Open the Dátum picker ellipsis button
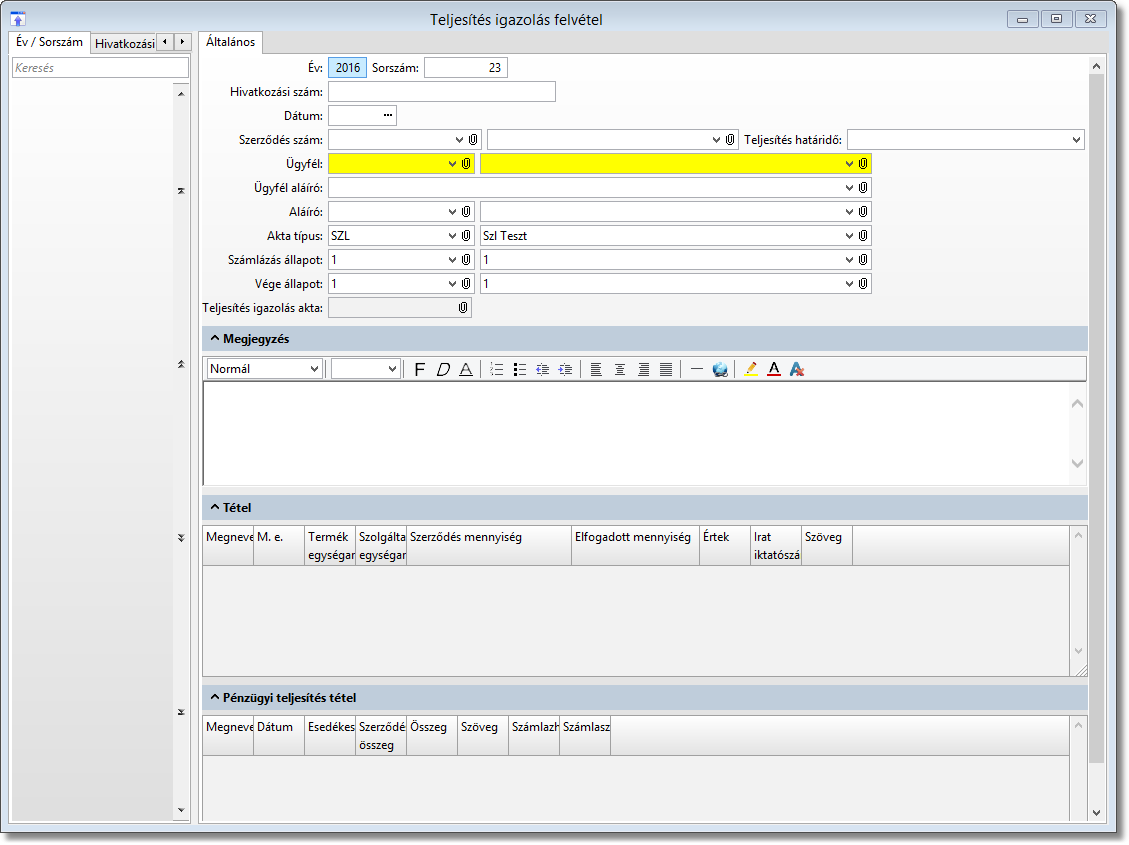 [x=388, y=116]
